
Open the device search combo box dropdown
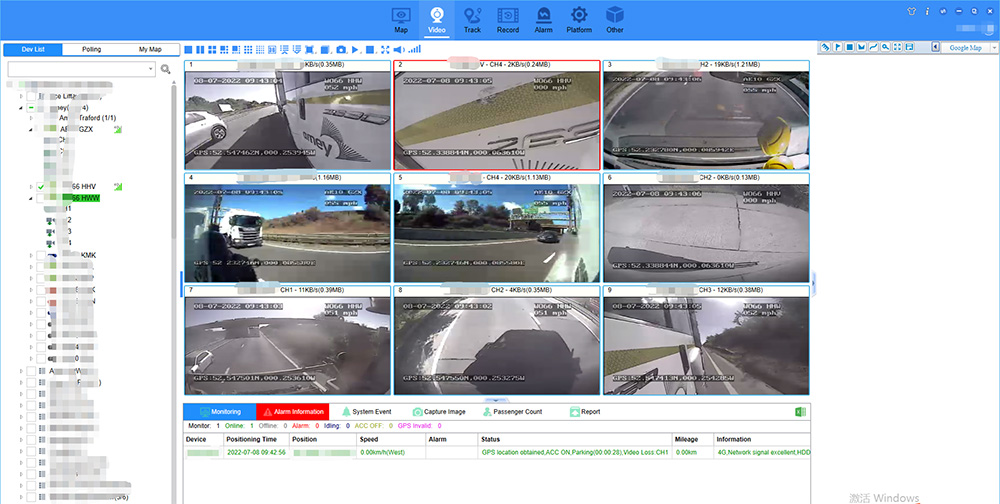(x=151, y=69)
